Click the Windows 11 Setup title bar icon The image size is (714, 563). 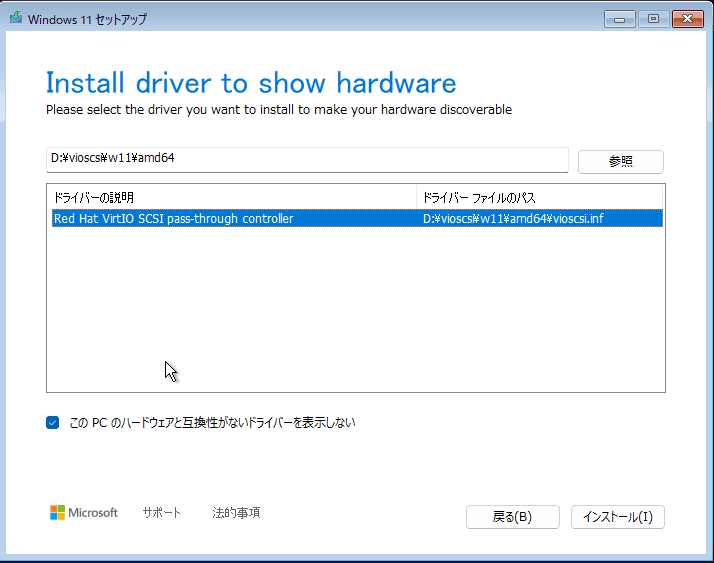tap(16, 18)
